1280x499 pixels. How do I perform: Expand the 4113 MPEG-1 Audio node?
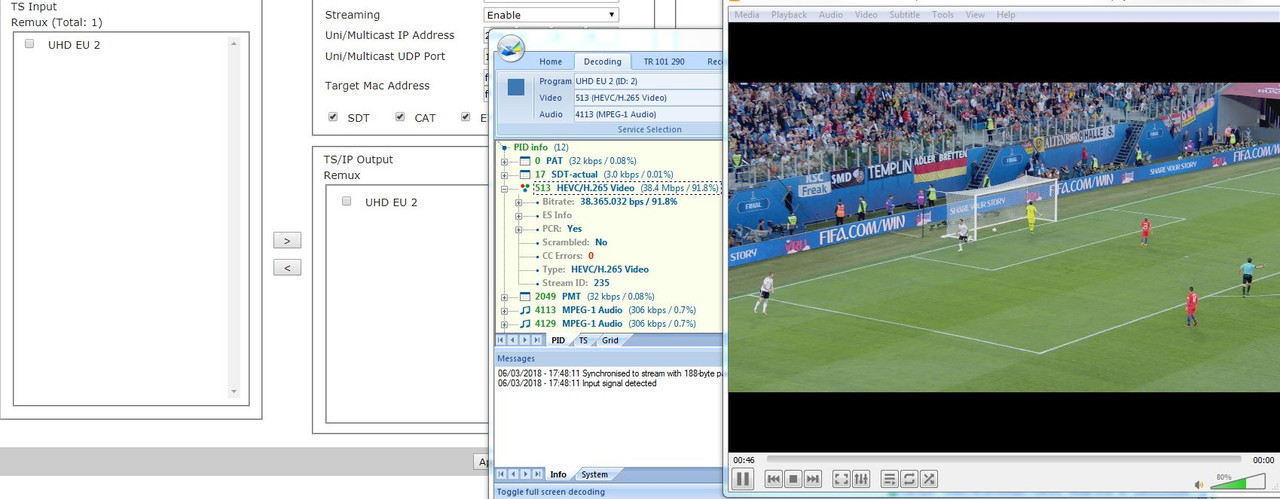(506, 310)
